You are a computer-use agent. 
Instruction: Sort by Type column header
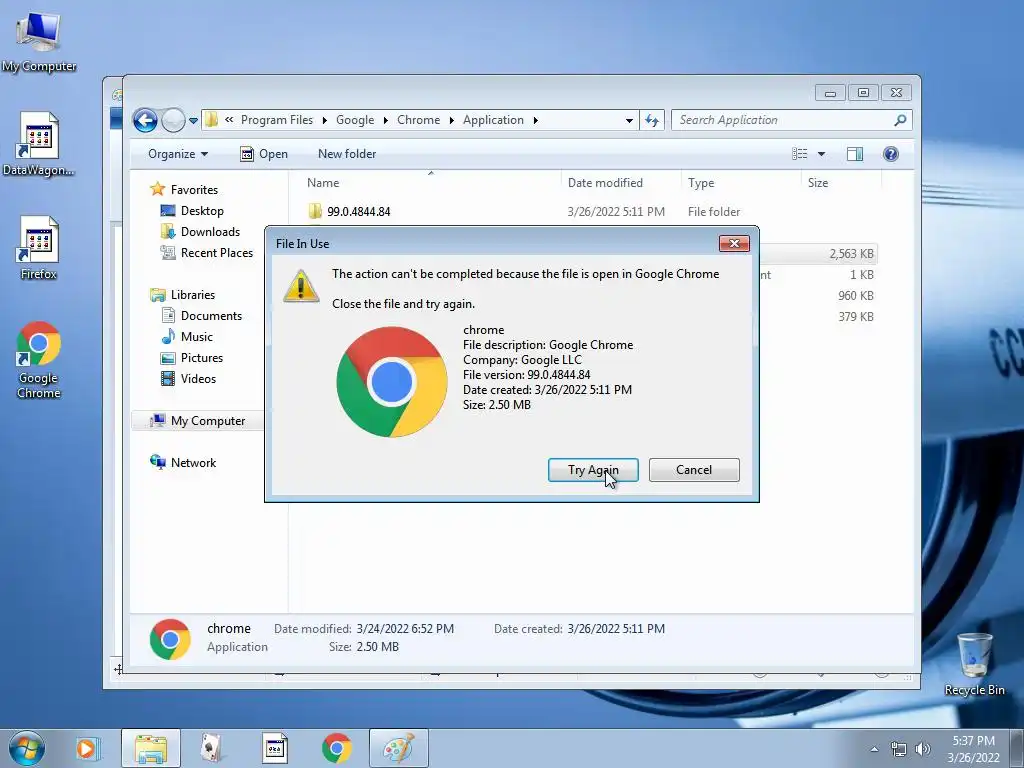tap(701, 183)
